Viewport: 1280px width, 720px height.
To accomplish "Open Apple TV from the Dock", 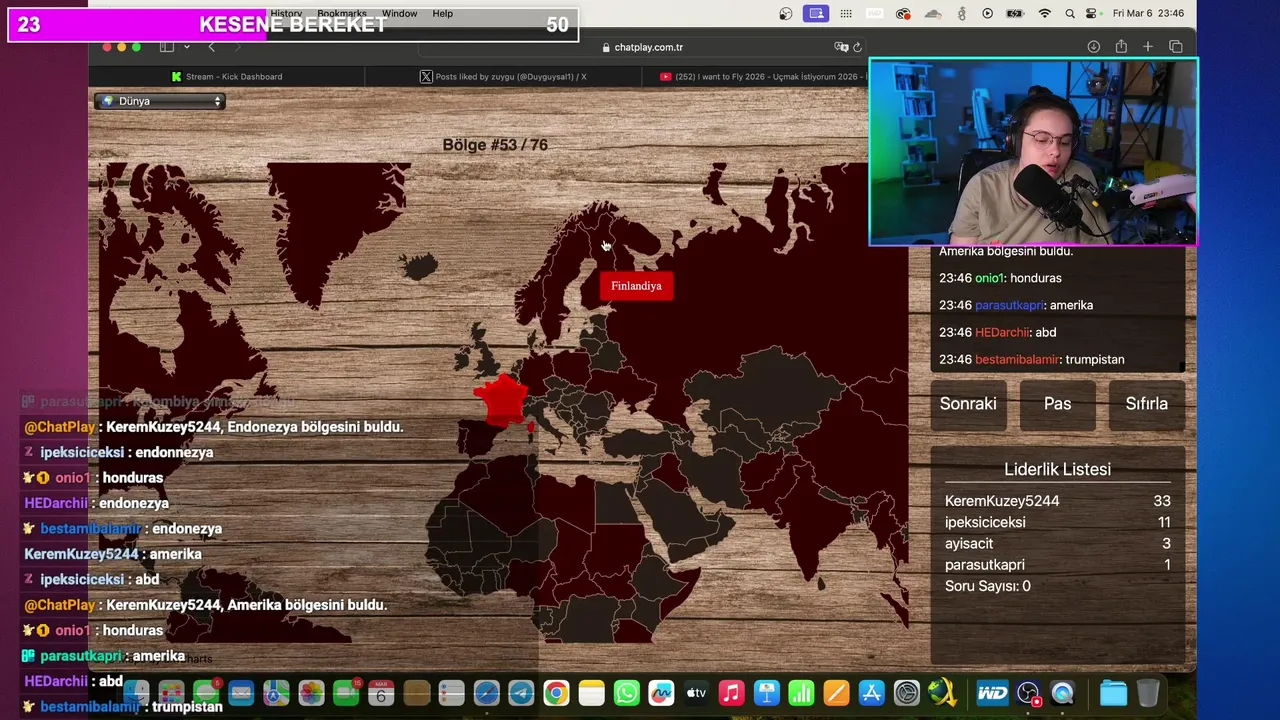I will tap(696, 693).
